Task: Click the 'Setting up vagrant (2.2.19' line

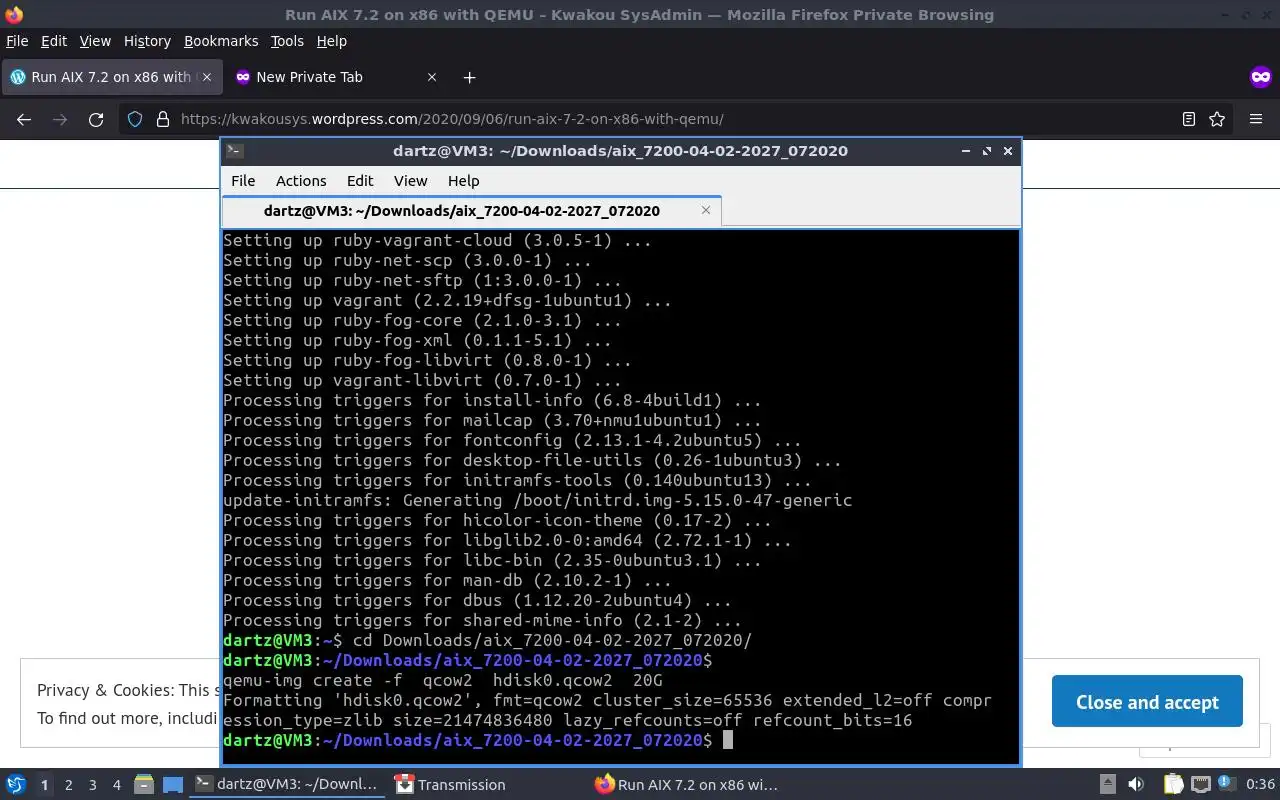Action: coord(447,300)
